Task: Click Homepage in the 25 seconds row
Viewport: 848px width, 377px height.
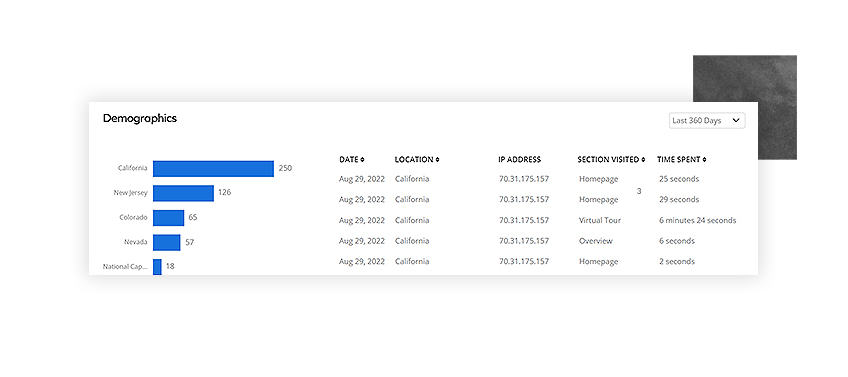Action: click(x=598, y=179)
